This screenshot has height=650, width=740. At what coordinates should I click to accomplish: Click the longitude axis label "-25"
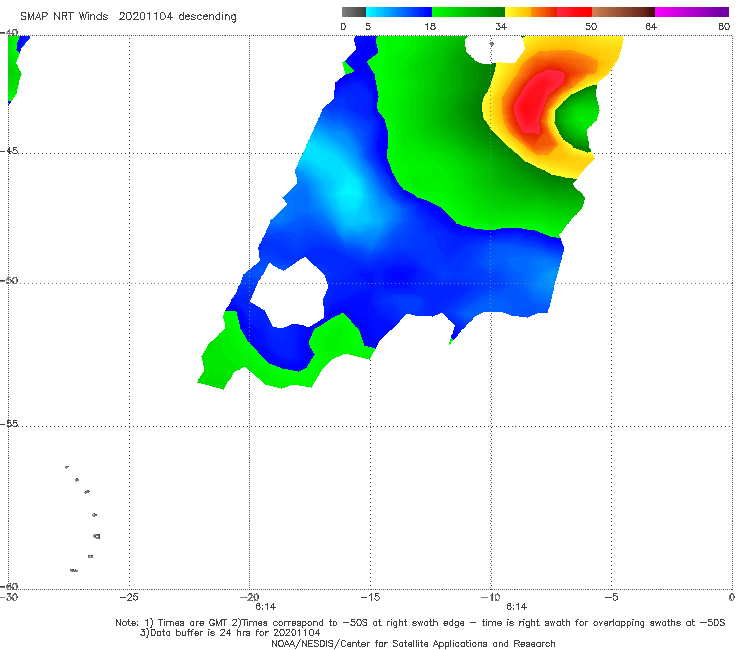coord(129,597)
